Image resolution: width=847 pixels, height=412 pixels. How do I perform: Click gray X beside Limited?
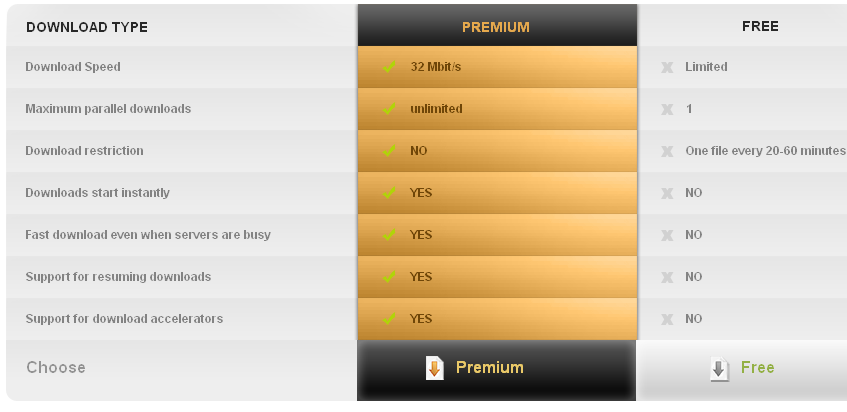667,67
